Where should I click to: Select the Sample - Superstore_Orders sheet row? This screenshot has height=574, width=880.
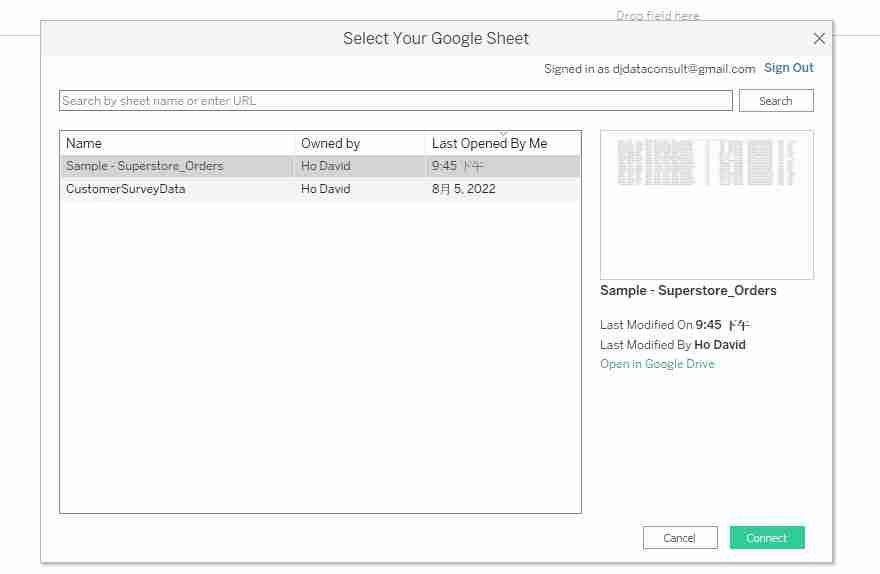[x=145, y=166]
